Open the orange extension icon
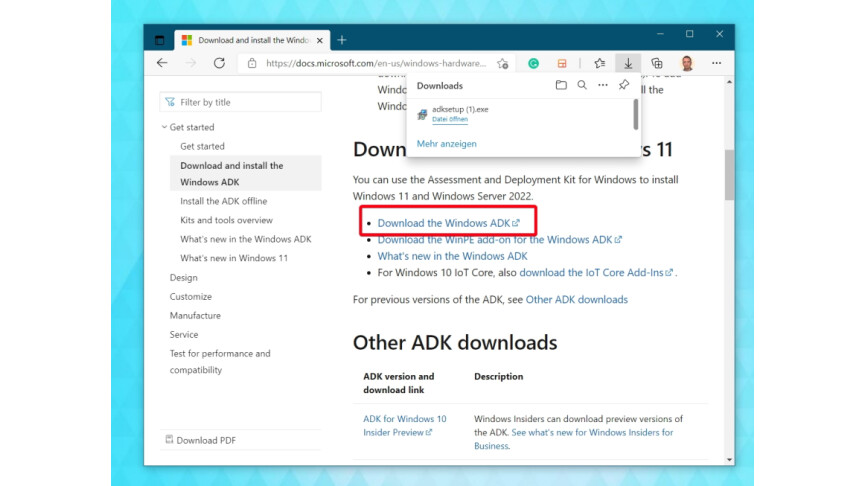 [x=562, y=63]
